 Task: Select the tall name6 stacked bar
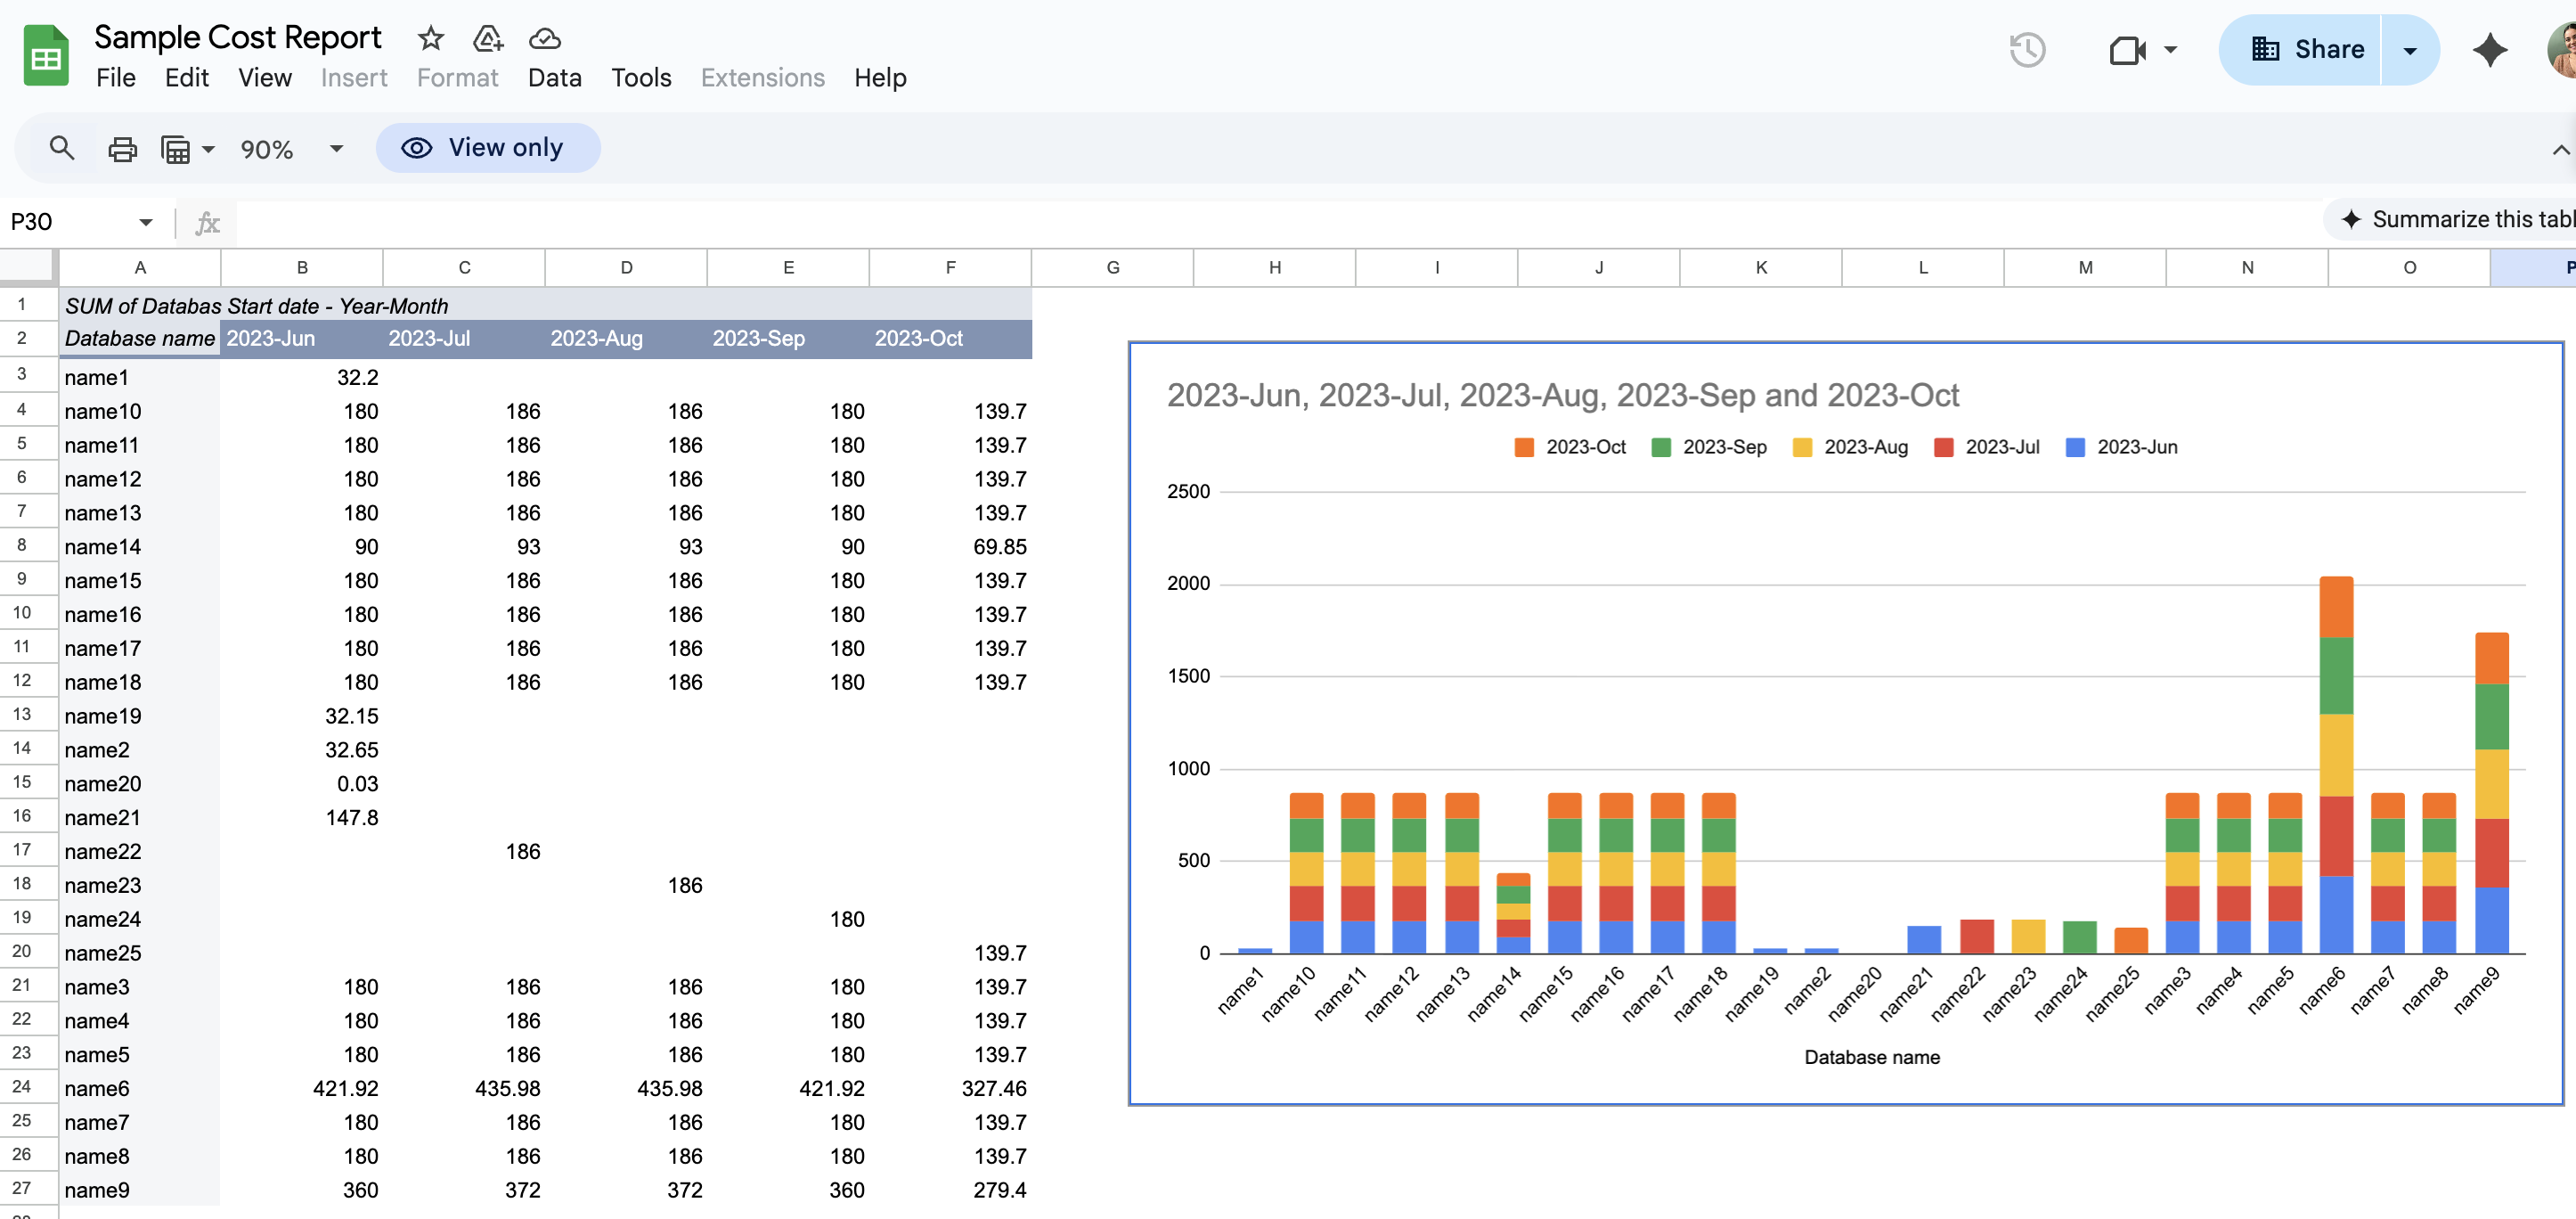(2336, 765)
